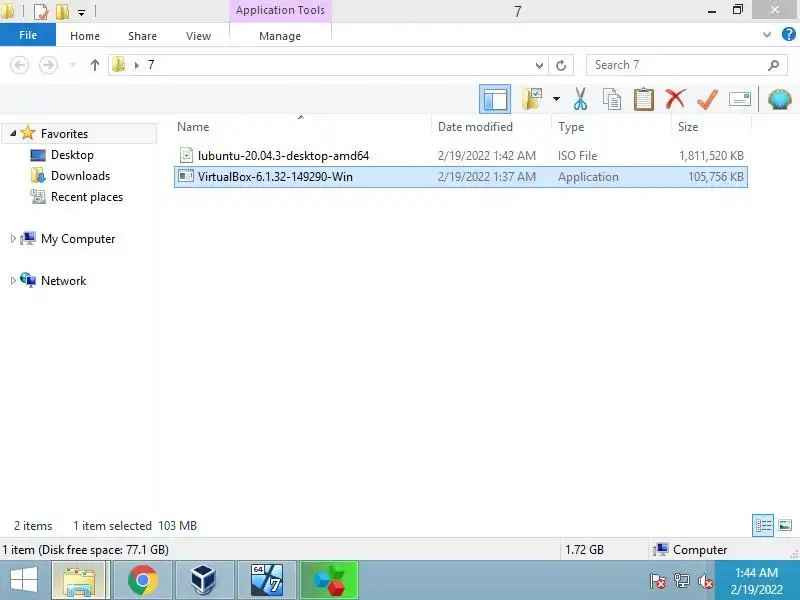Click the new folder toolbar icon
800x600 pixels.
click(532, 99)
